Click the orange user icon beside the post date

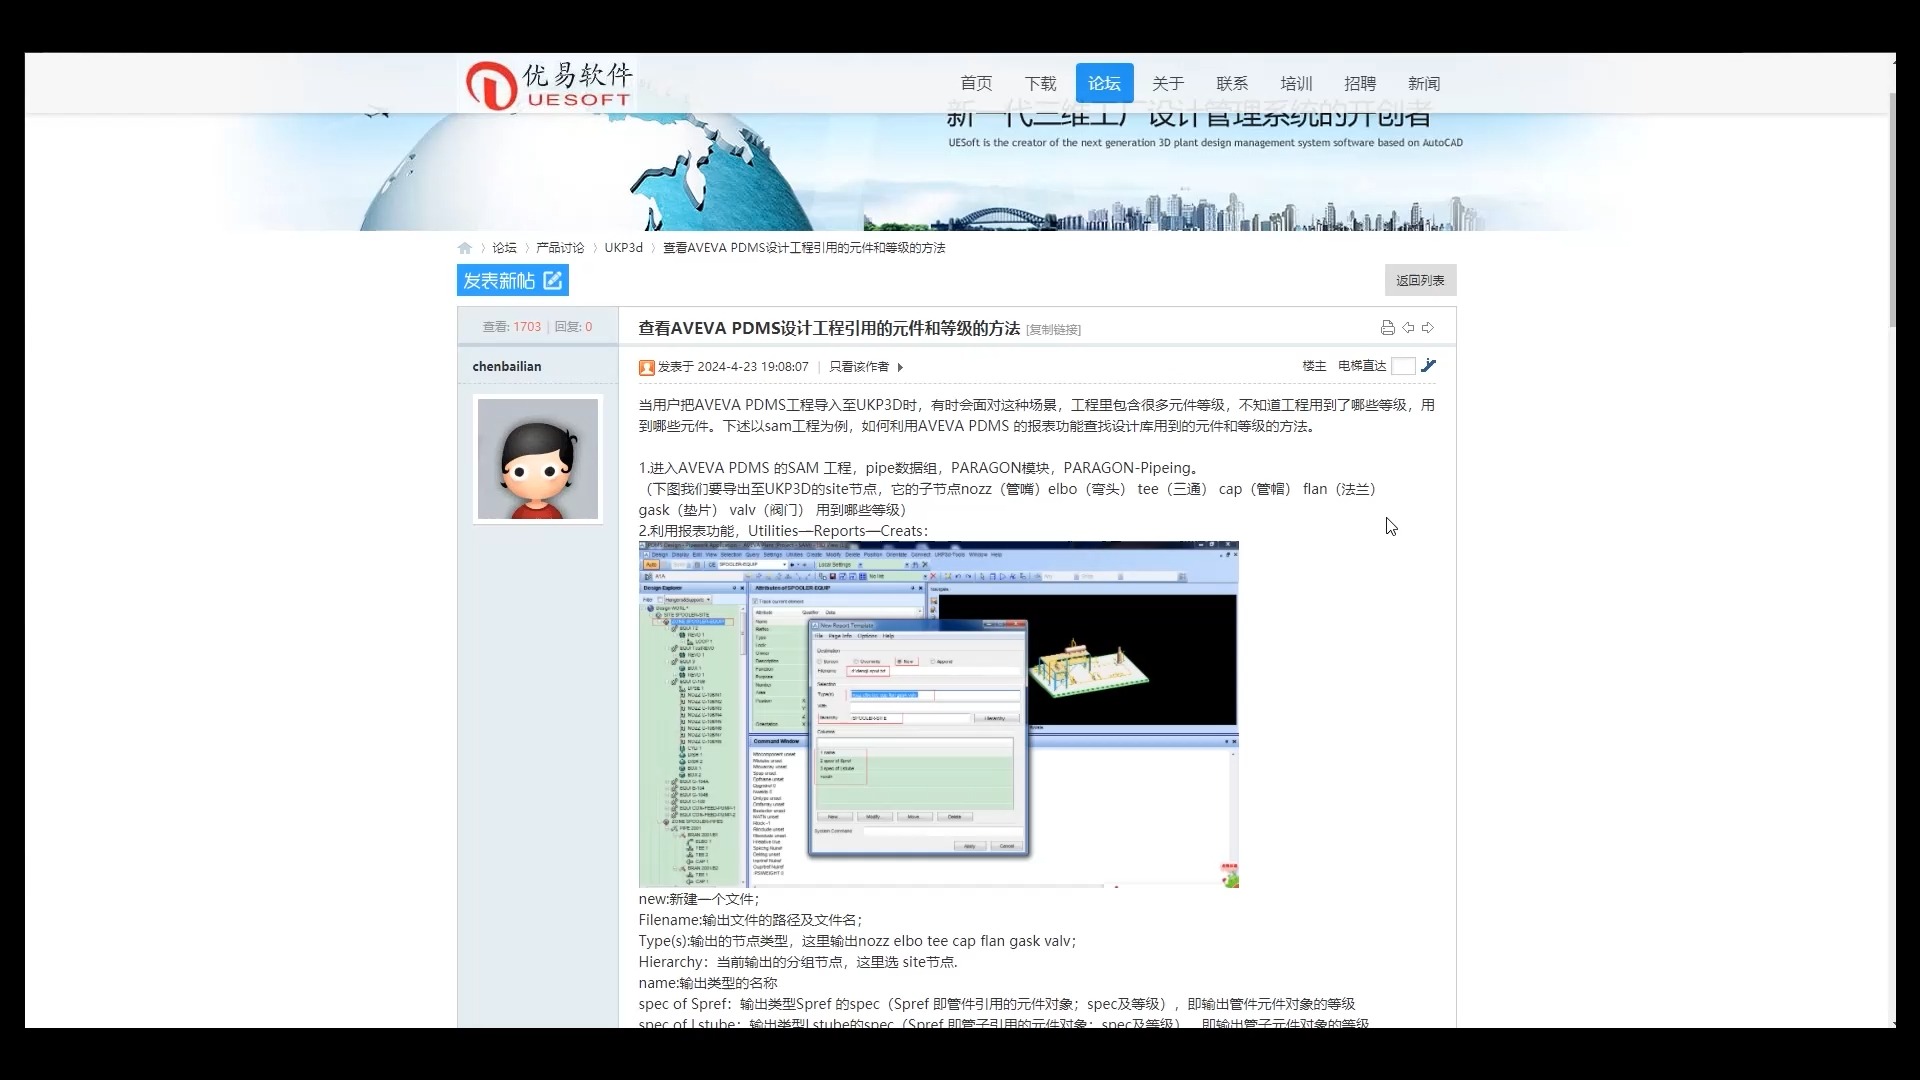coord(646,367)
